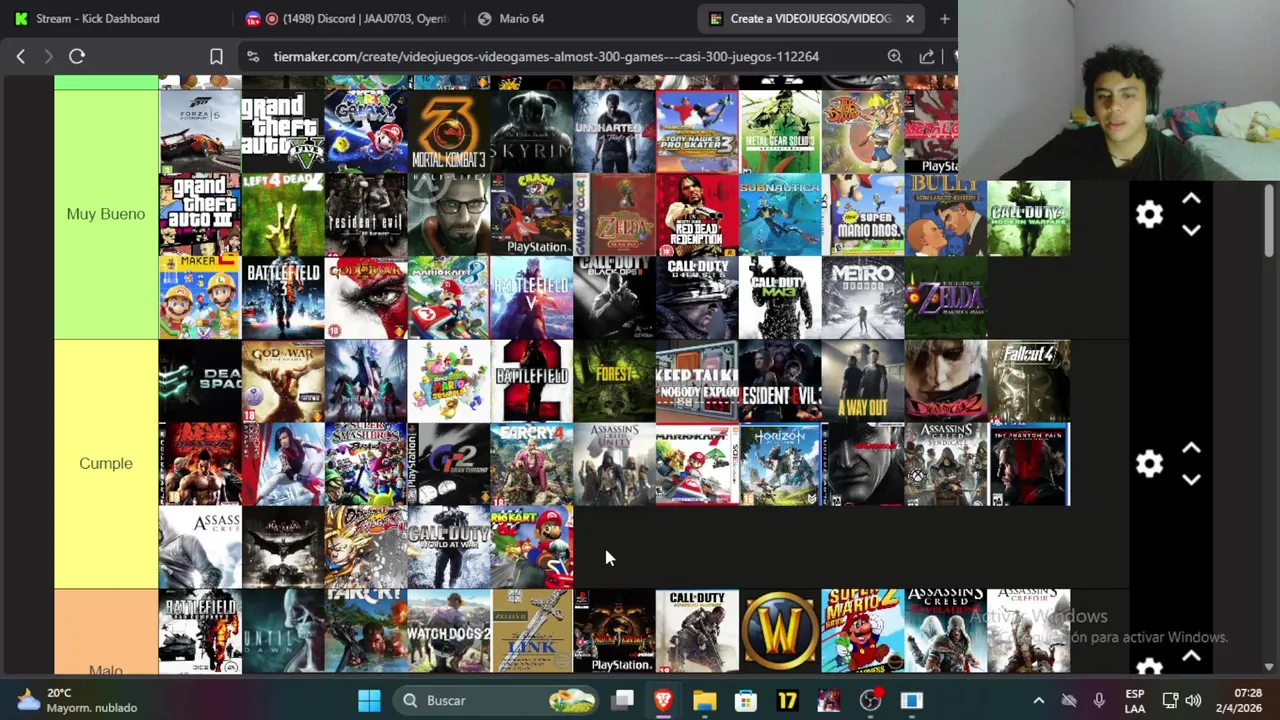Change ESP LAA keyboard language
The height and width of the screenshot is (720, 1280).
click(x=1135, y=701)
